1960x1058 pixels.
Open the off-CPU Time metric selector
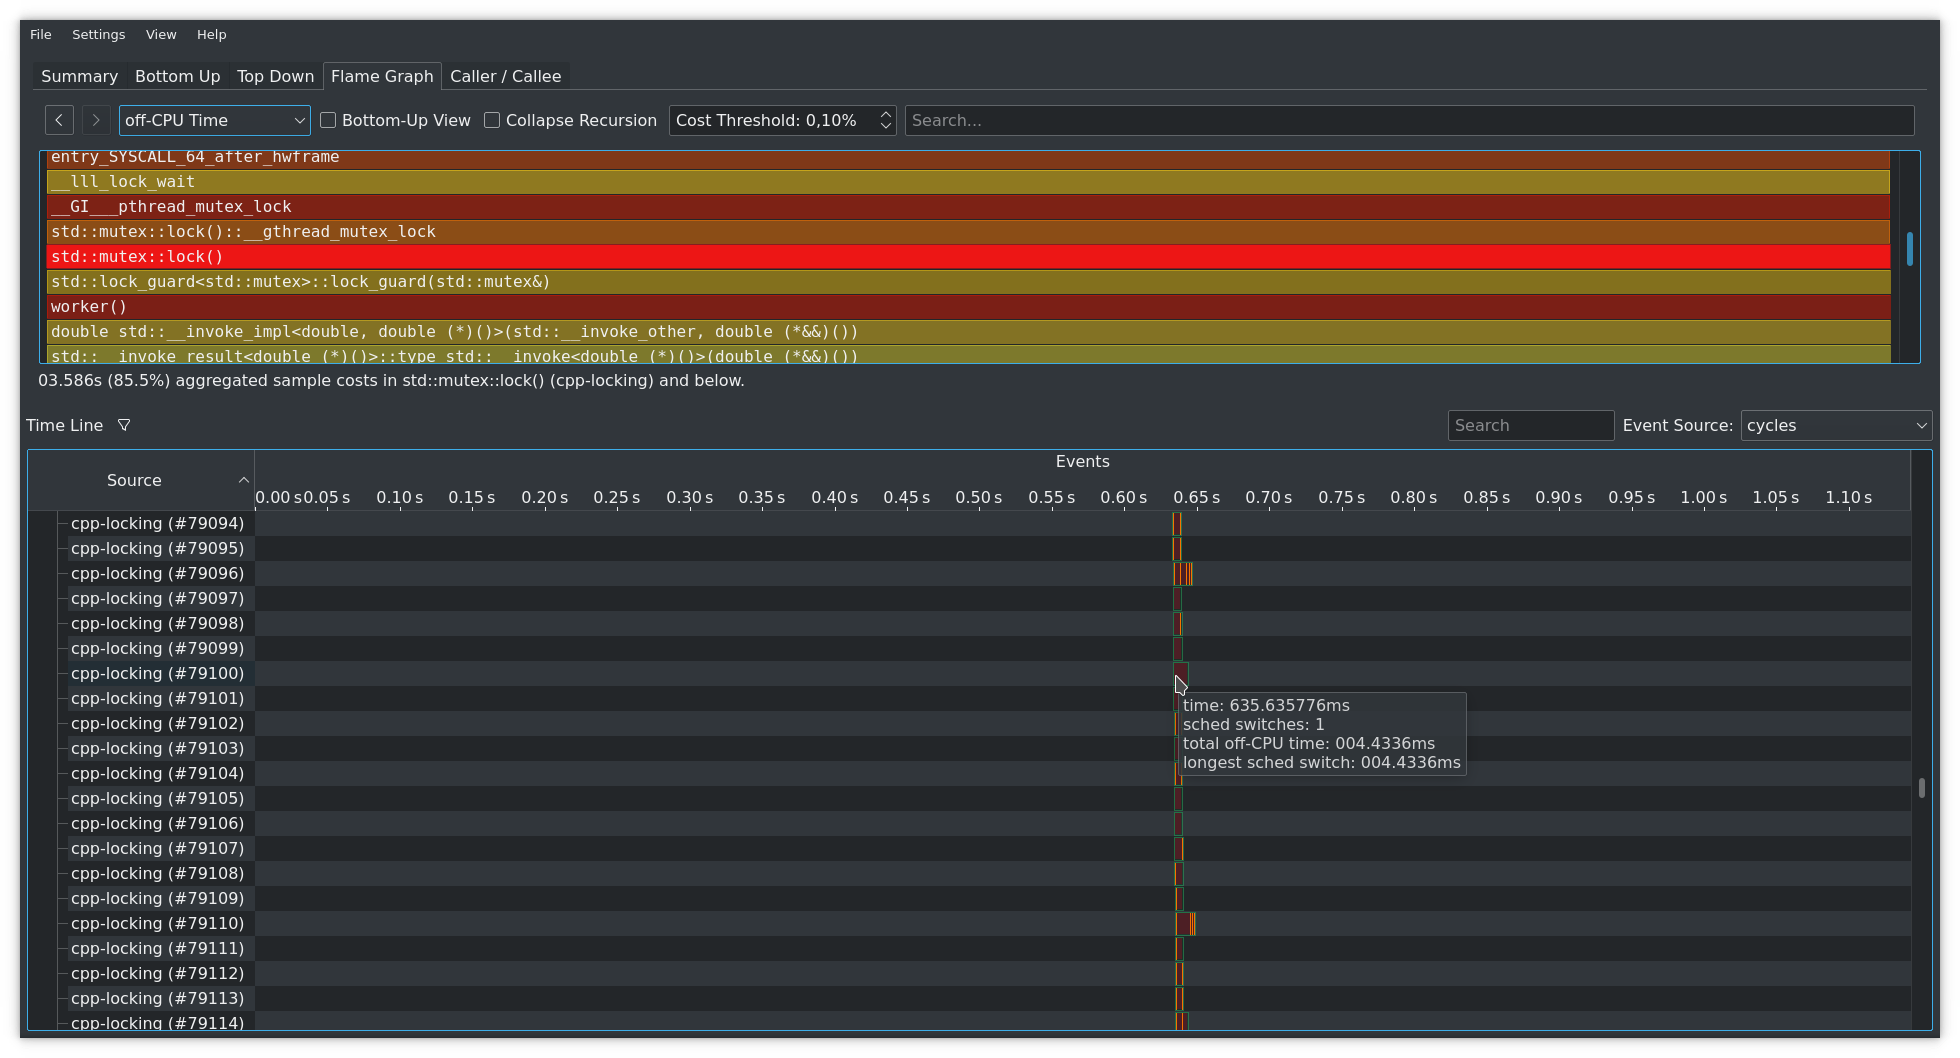[x=213, y=120]
